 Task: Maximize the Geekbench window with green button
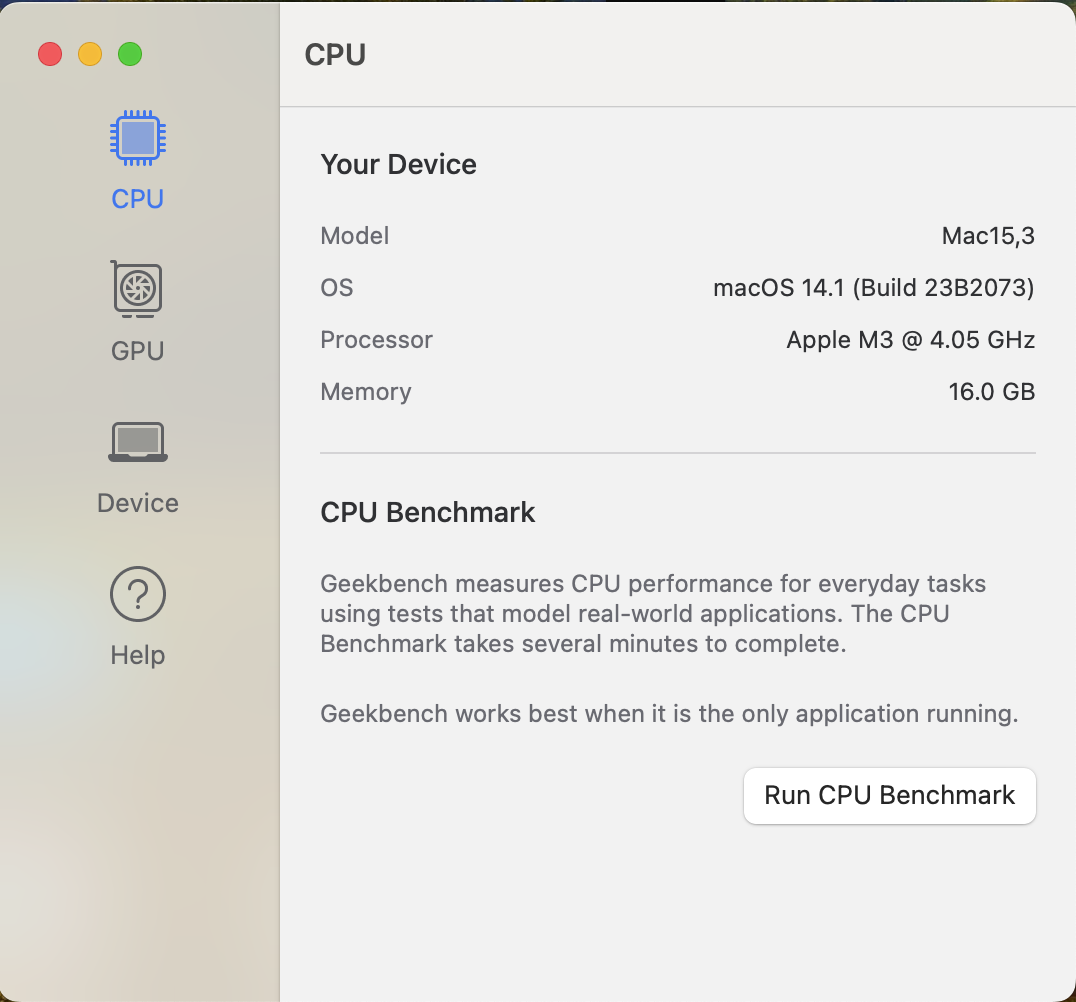click(130, 54)
